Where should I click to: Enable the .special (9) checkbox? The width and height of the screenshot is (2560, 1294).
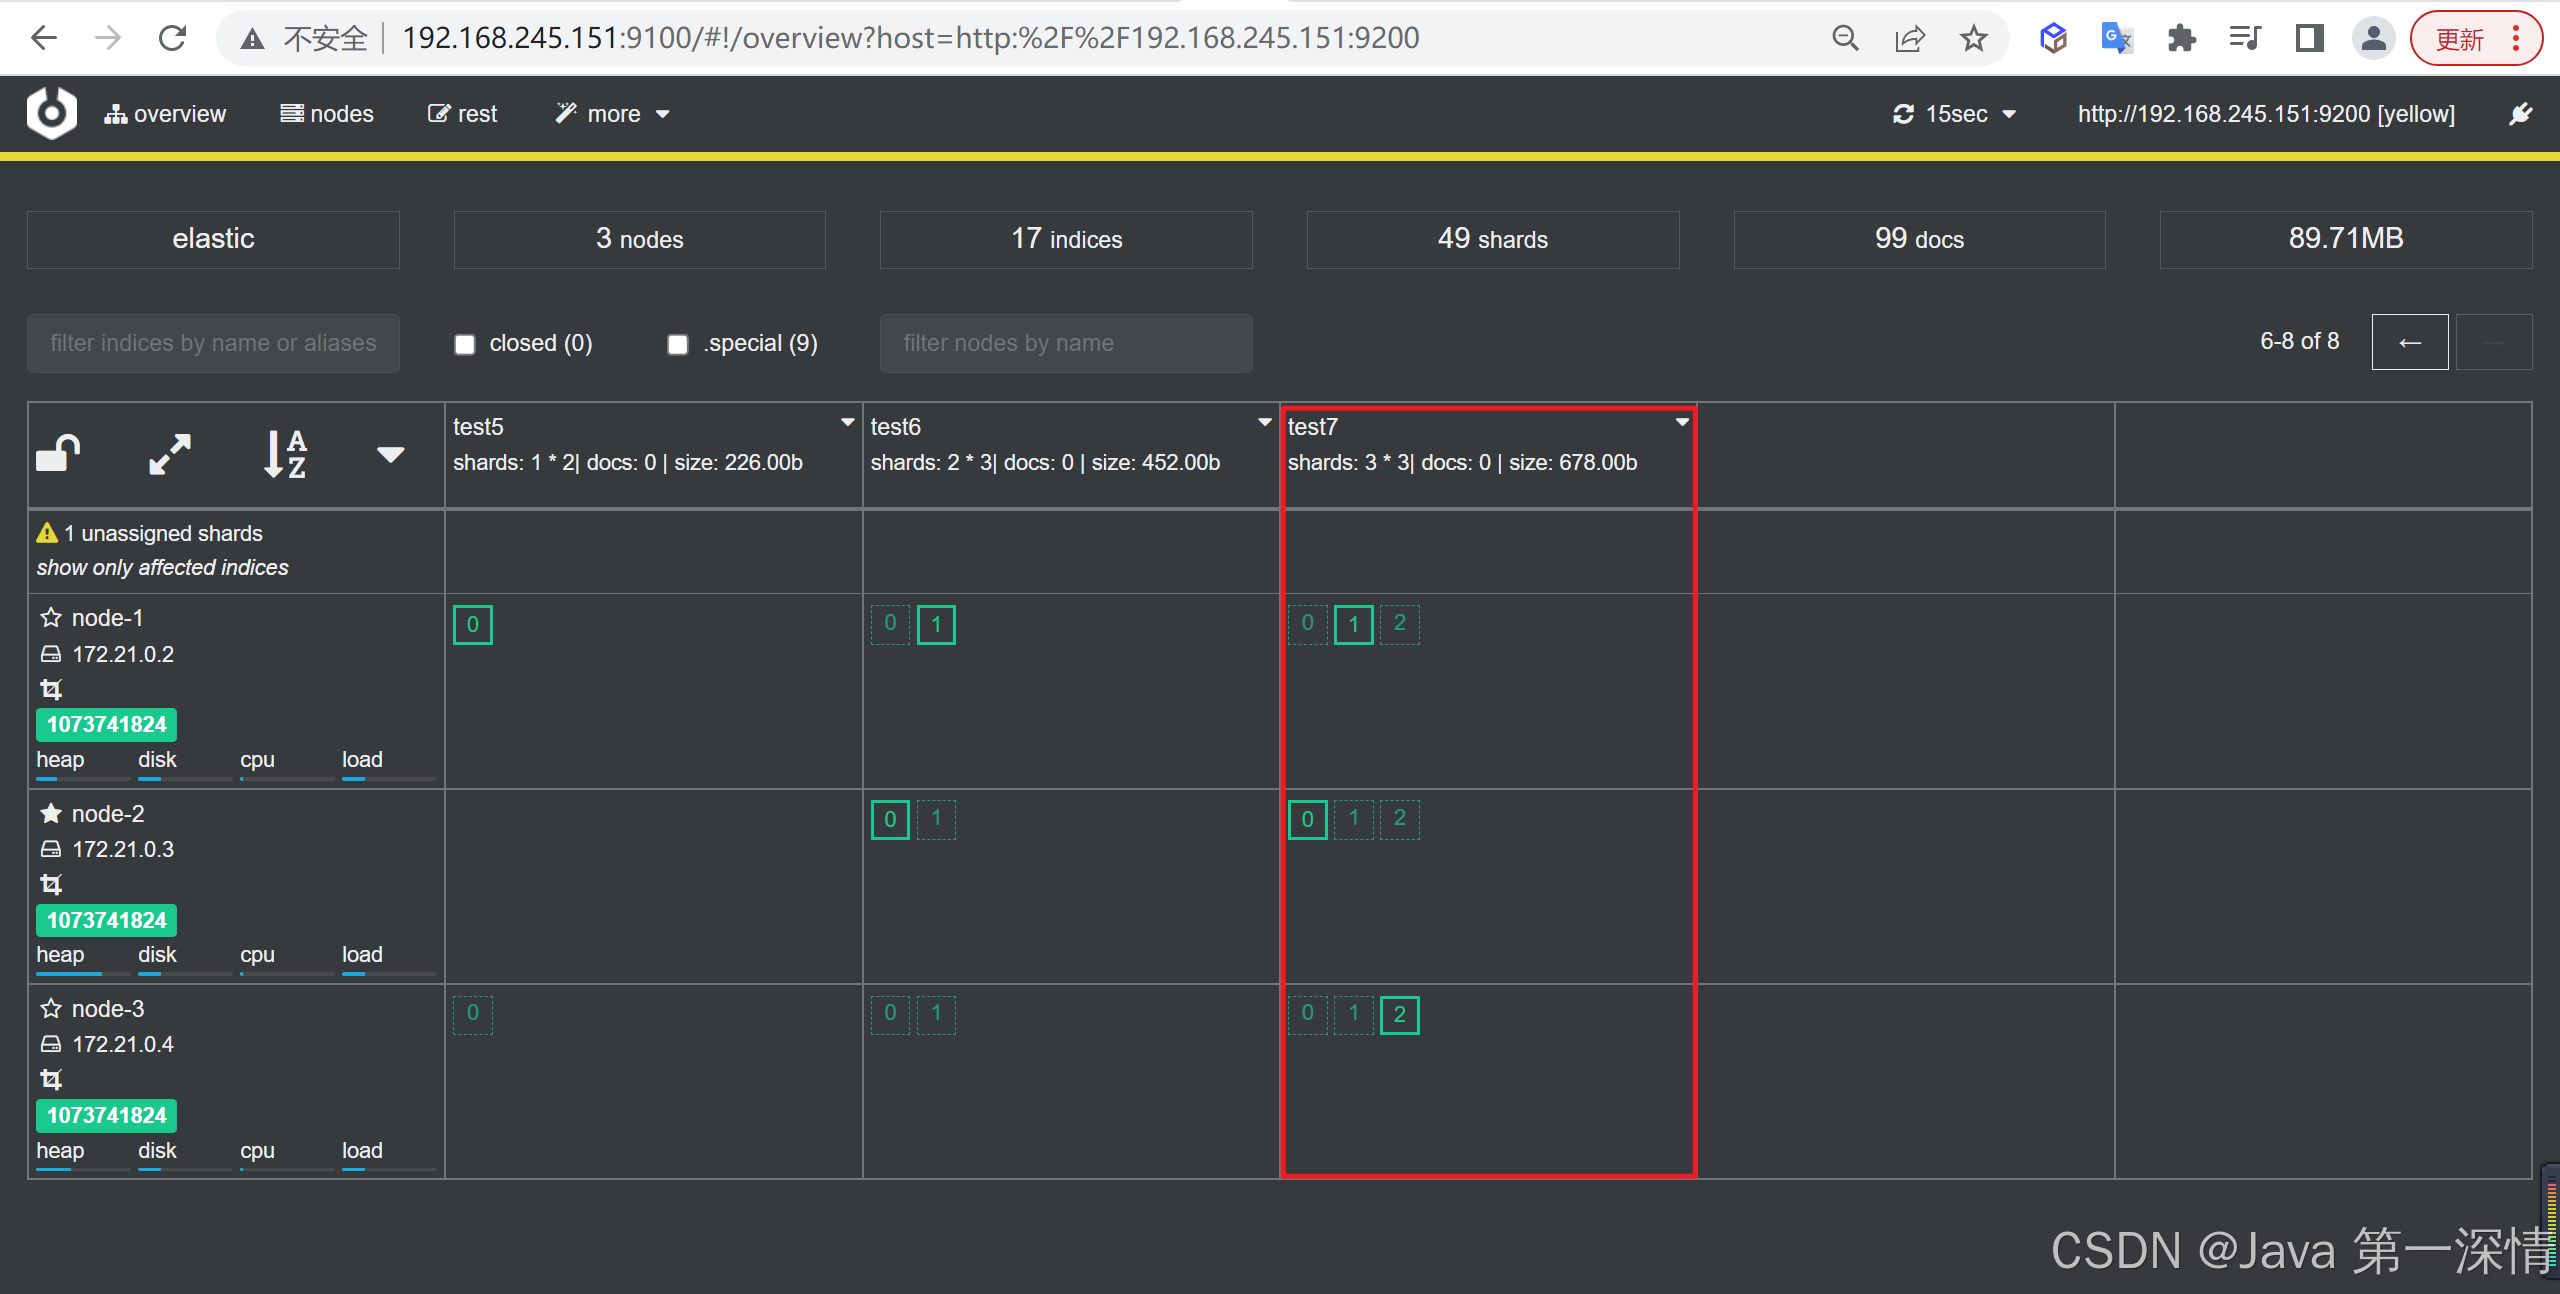click(678, 344)
